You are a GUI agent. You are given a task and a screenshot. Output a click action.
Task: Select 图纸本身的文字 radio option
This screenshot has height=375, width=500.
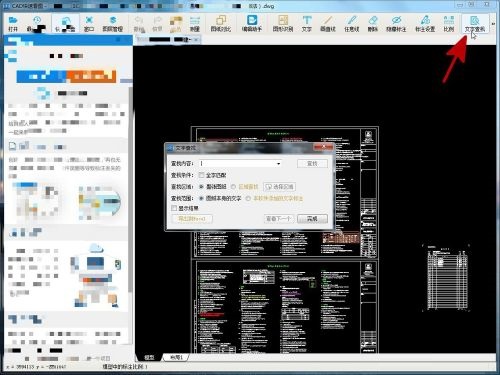201,198
